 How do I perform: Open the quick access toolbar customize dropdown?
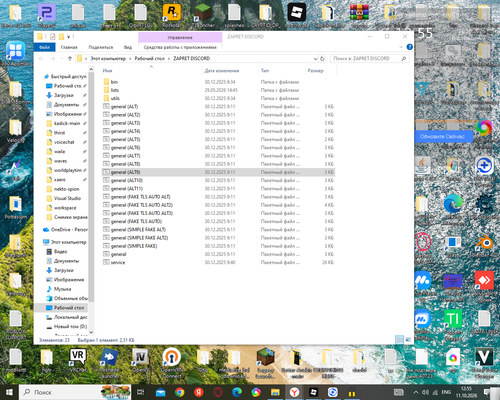point(68,36)
